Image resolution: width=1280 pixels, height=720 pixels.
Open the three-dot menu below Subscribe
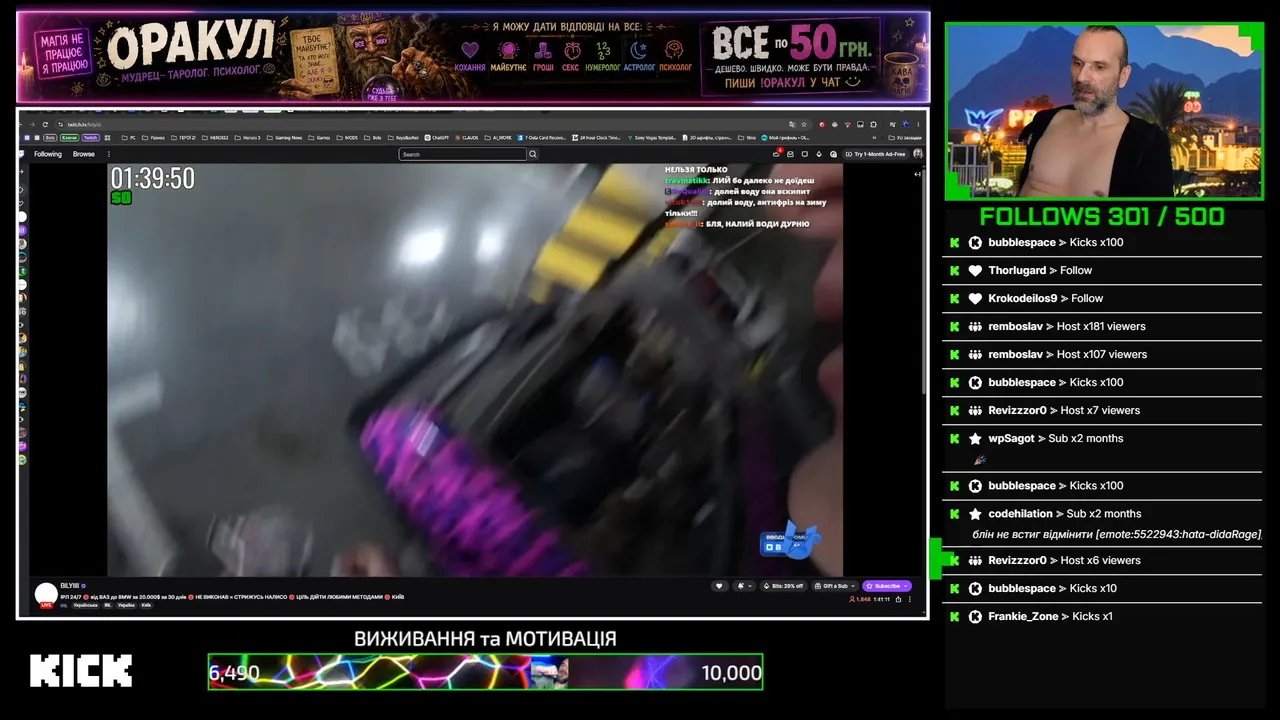[x=909, y=599]
